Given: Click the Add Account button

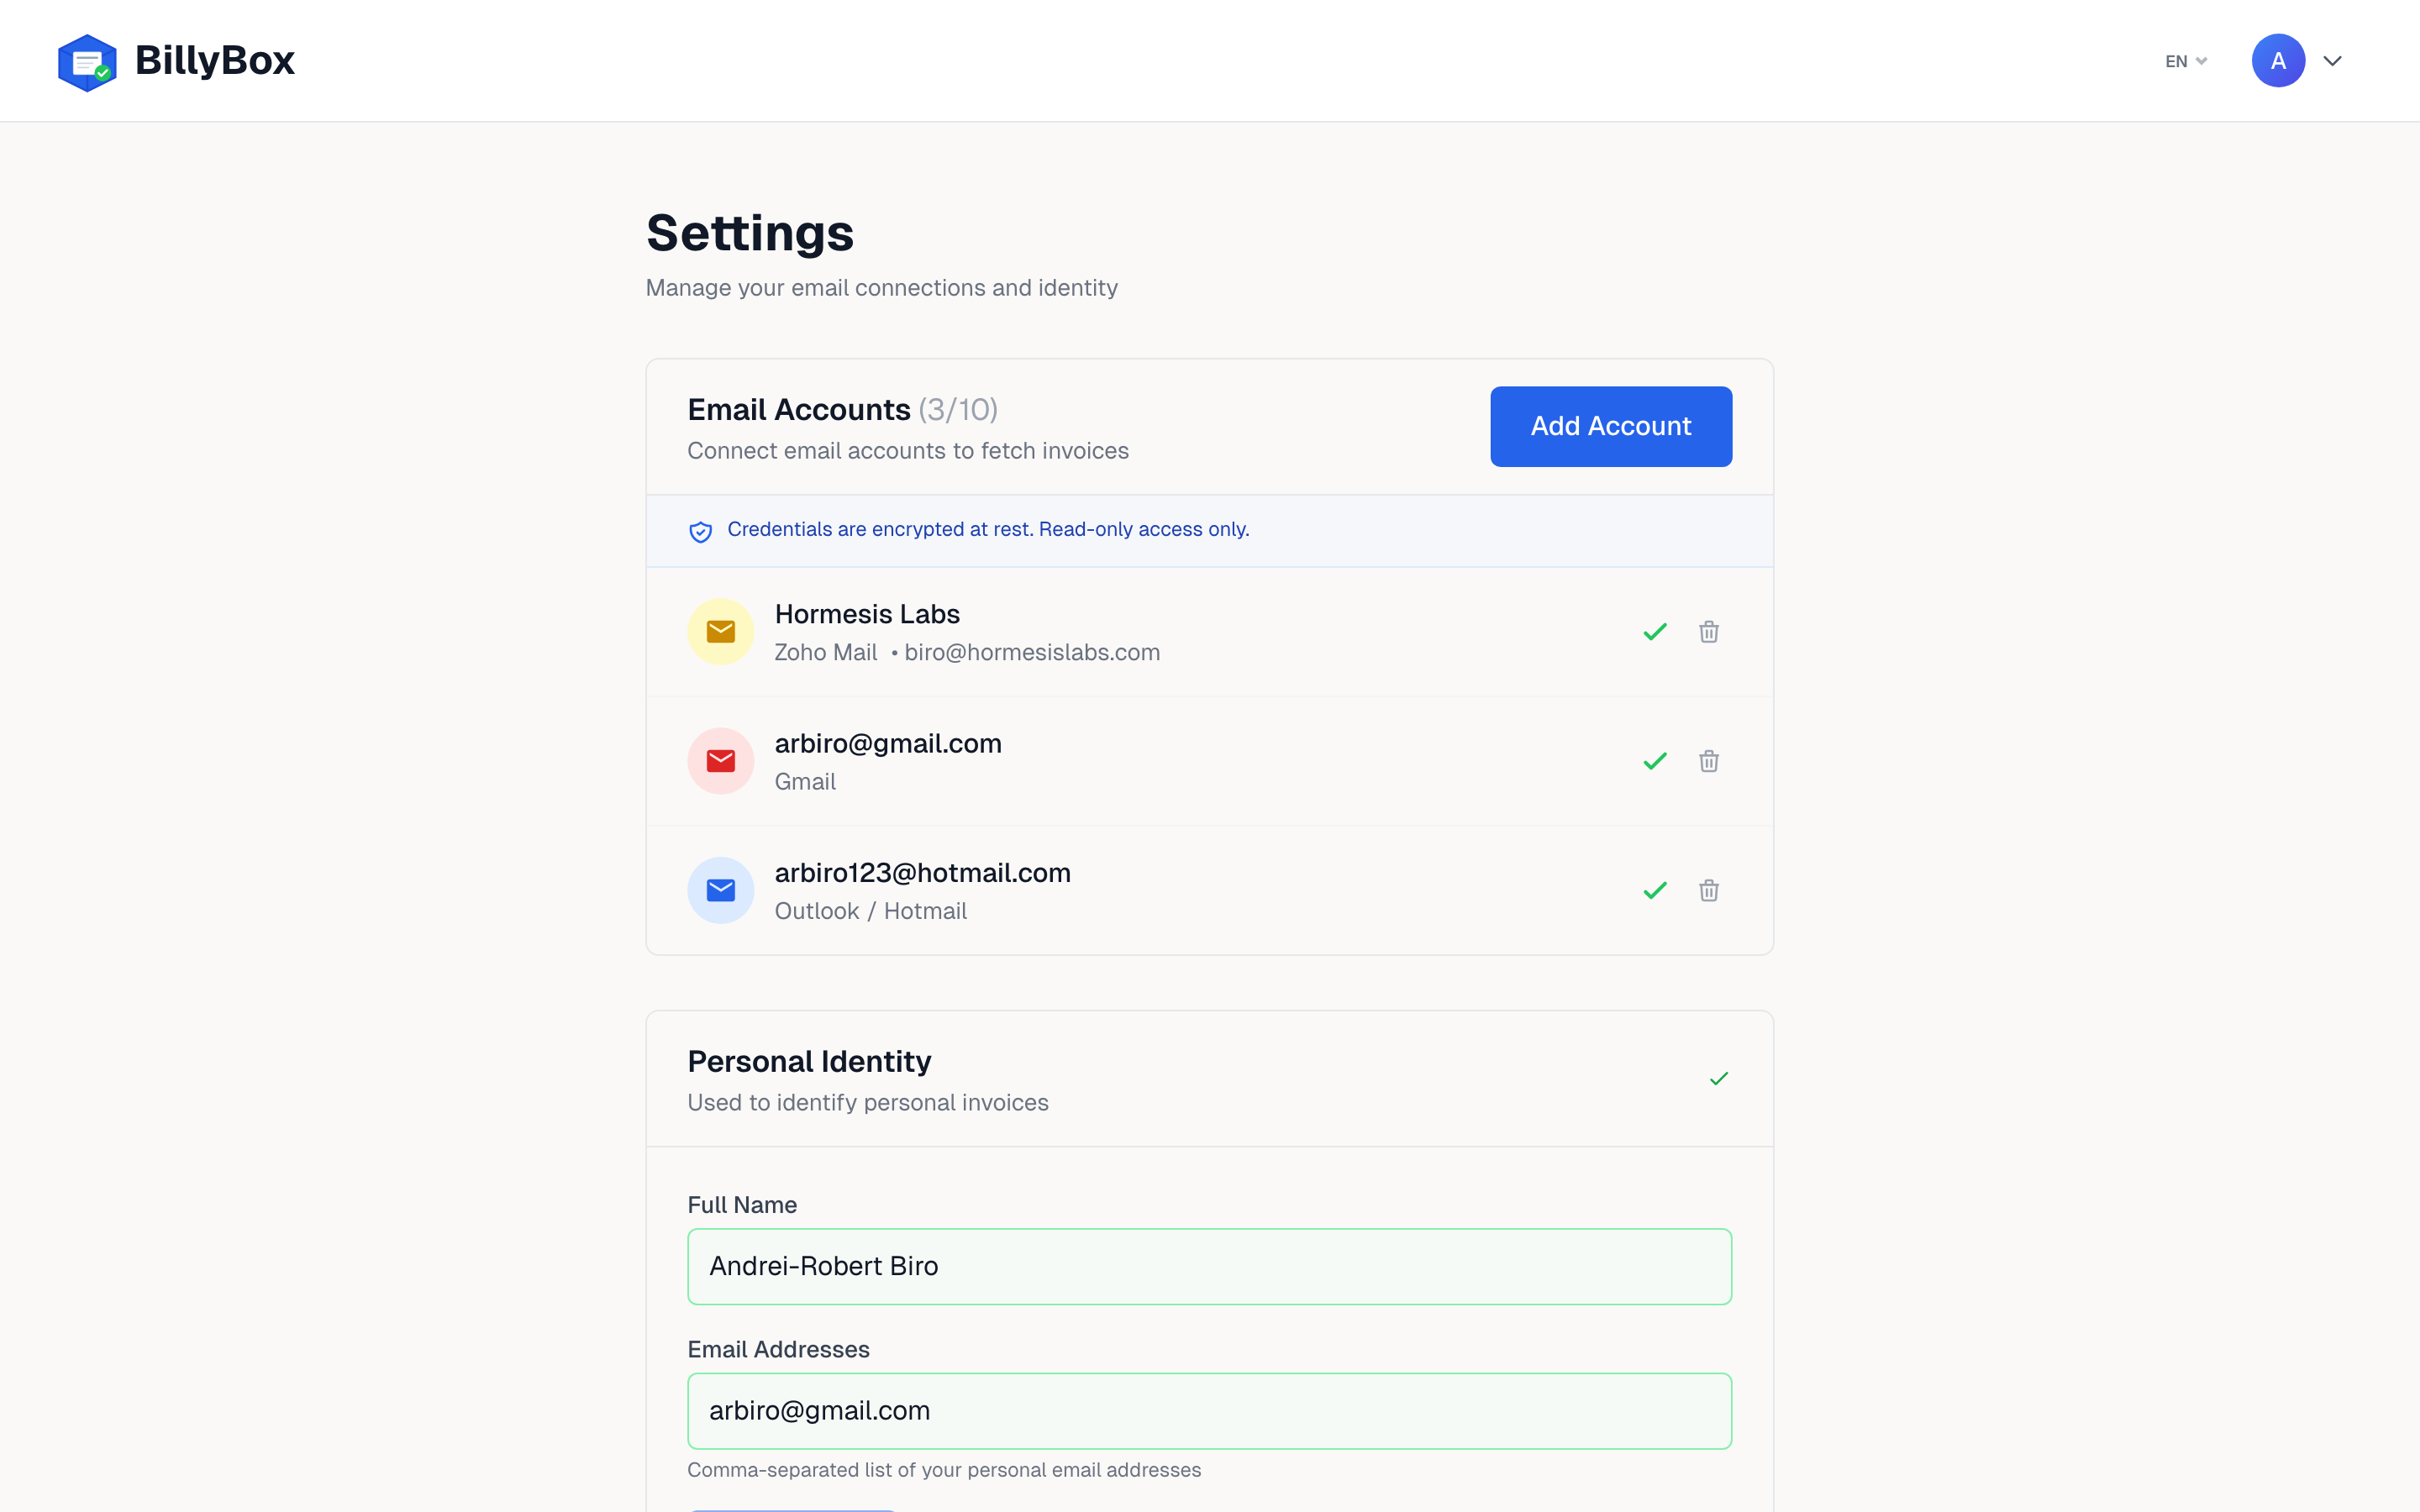Looking at the screenshot, I should tap(1610, 426).
